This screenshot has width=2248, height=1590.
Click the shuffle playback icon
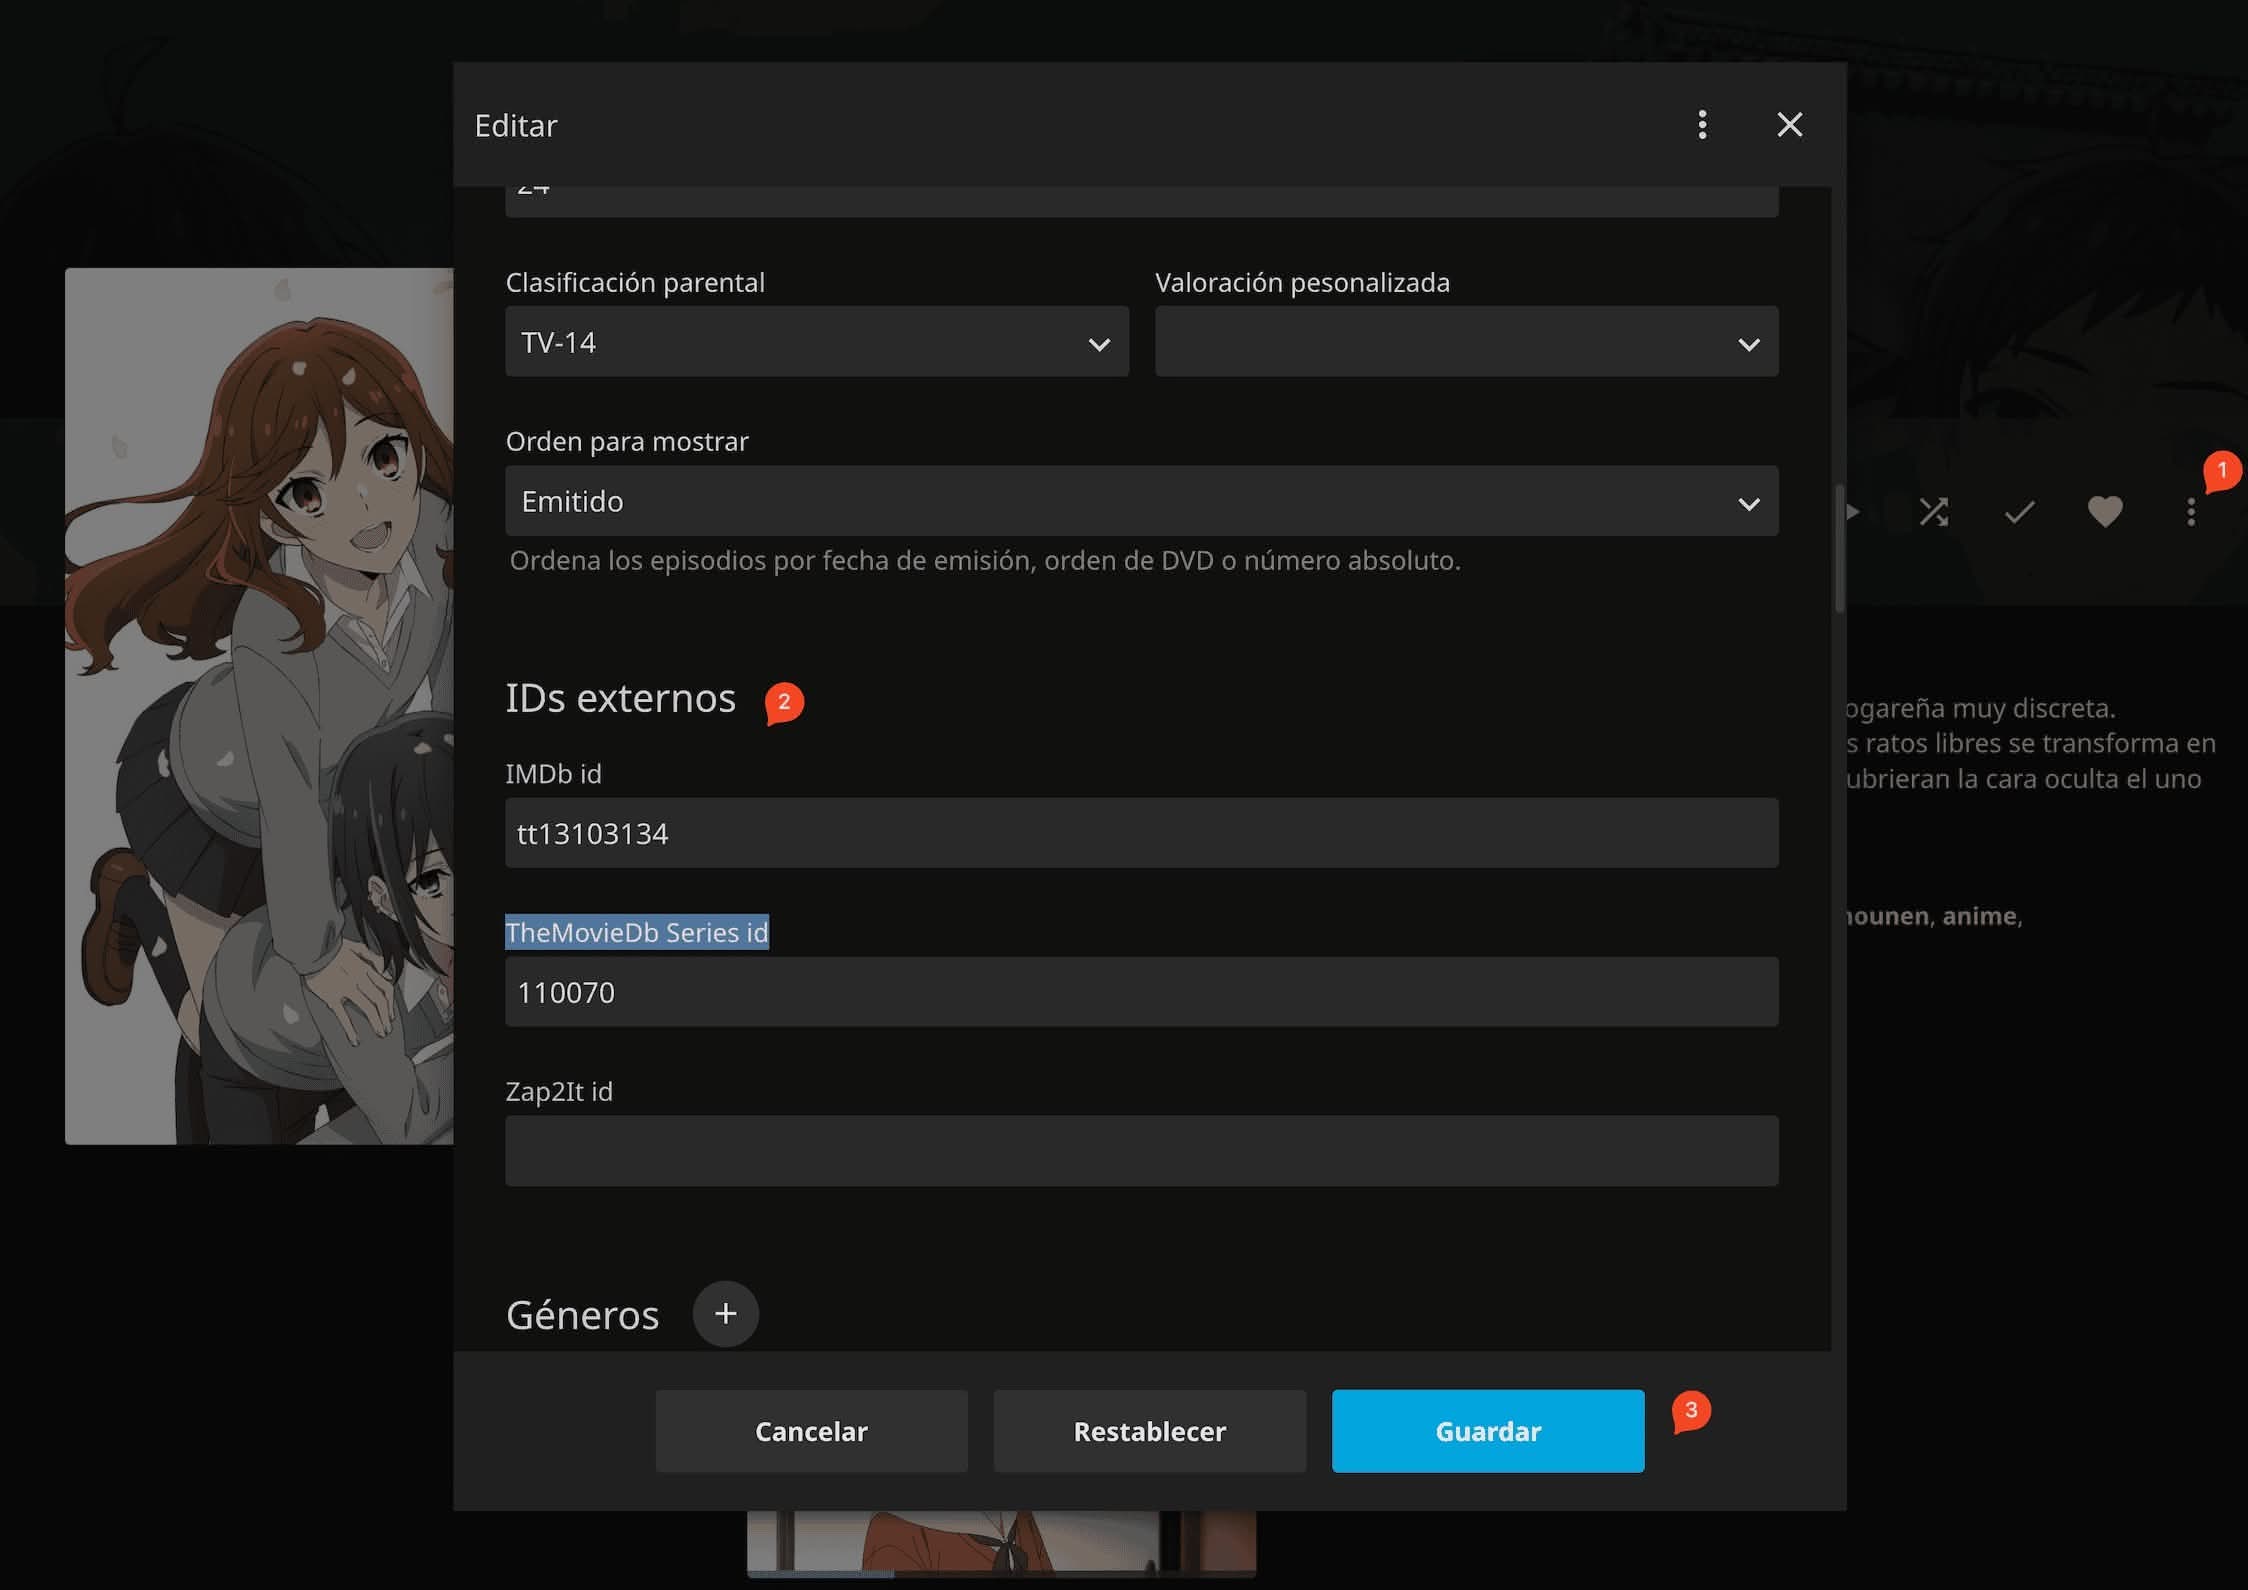[1933, 512]
